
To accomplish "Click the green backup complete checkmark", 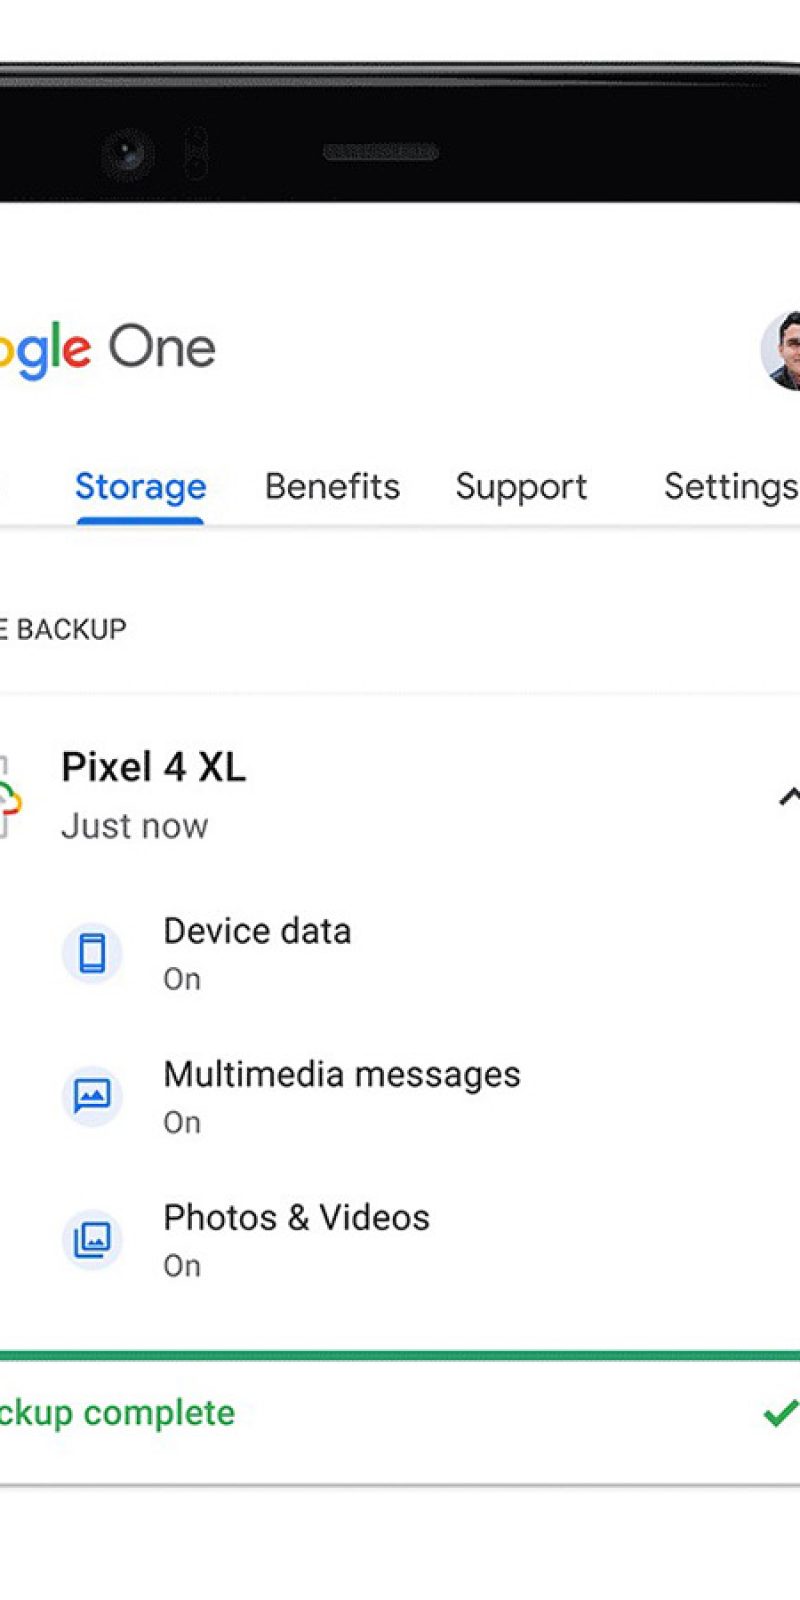I will 781,1413.
